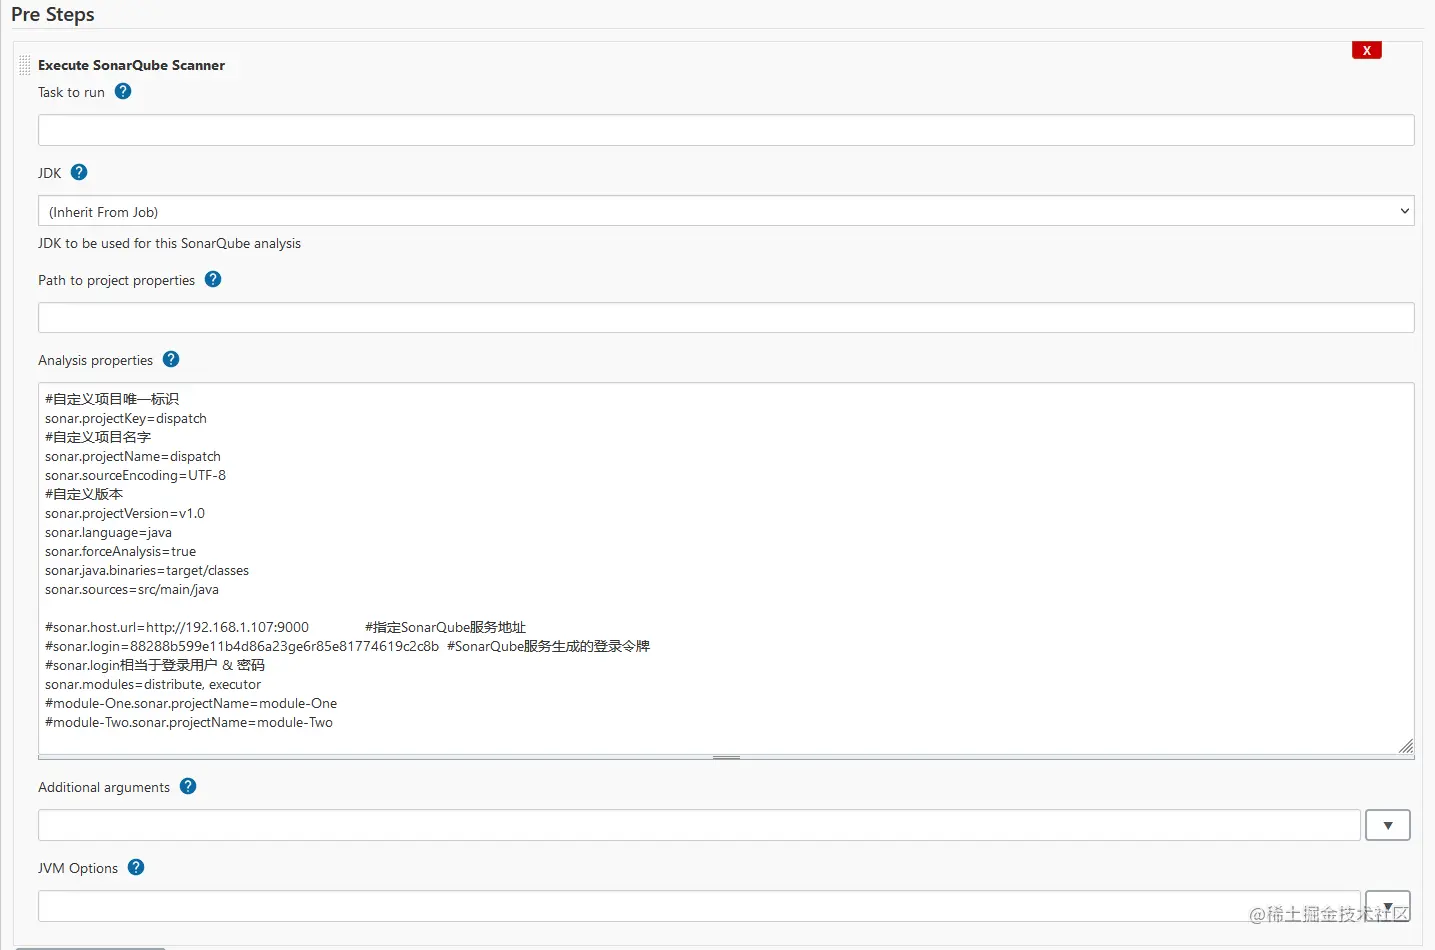Open help for Task to run
Viewport: 1435px width, 950px height.
click(x=123, y=91)
